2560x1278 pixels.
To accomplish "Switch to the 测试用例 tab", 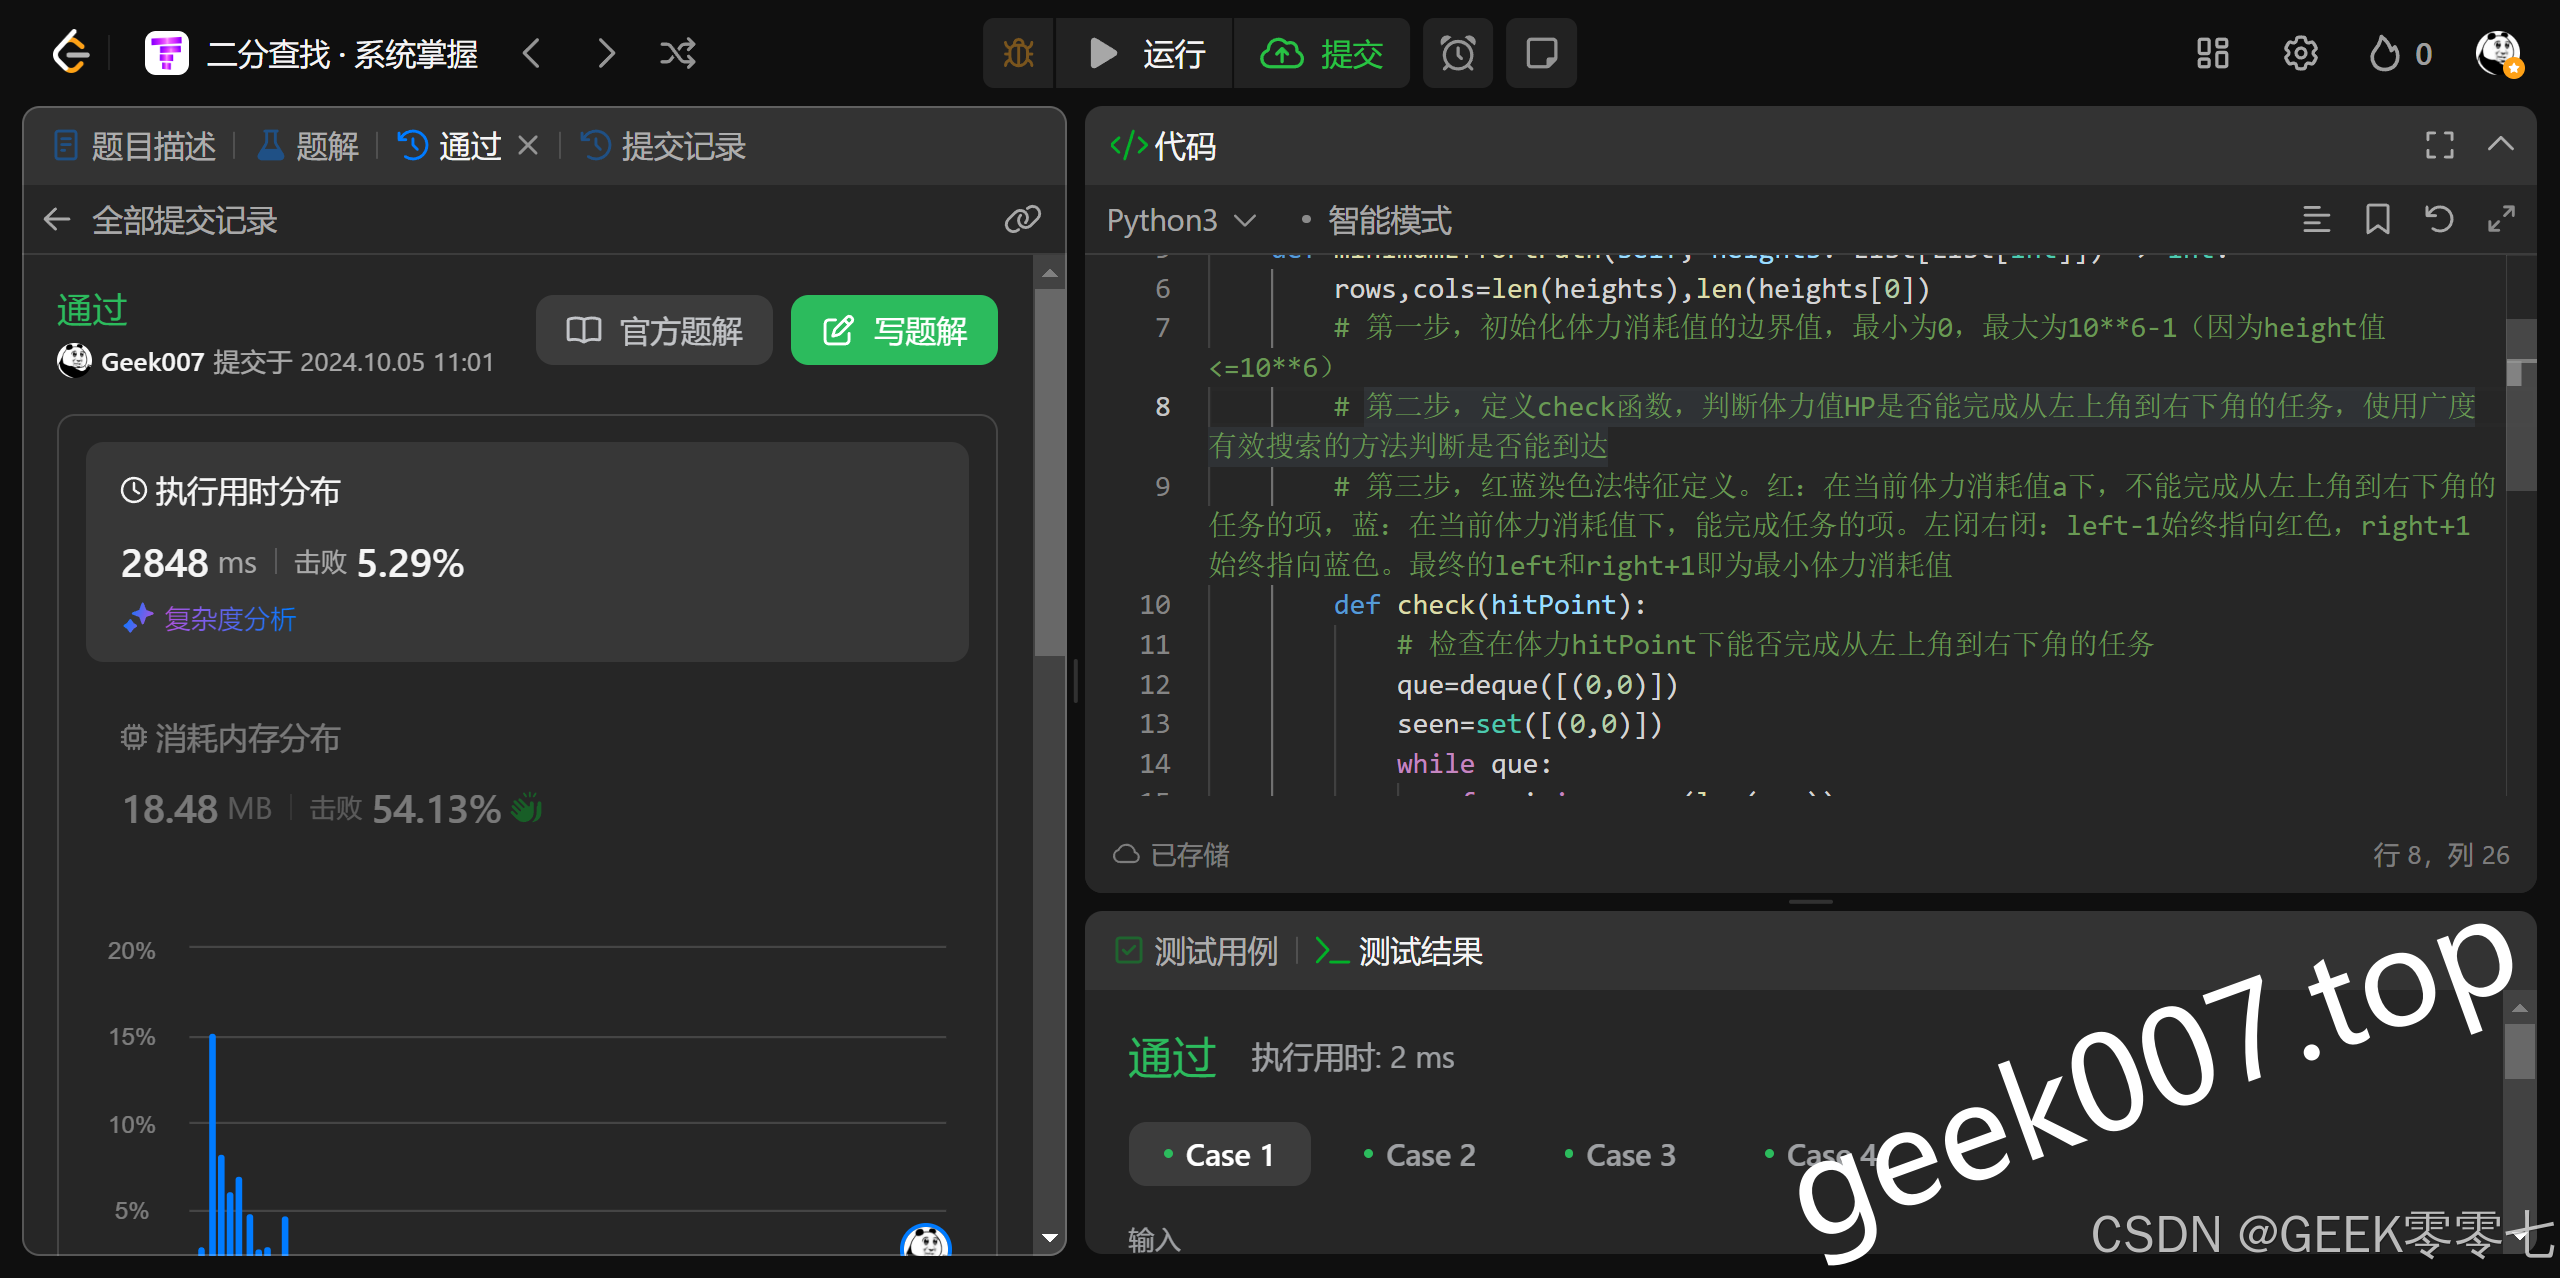I will [x=1198, y=951].
